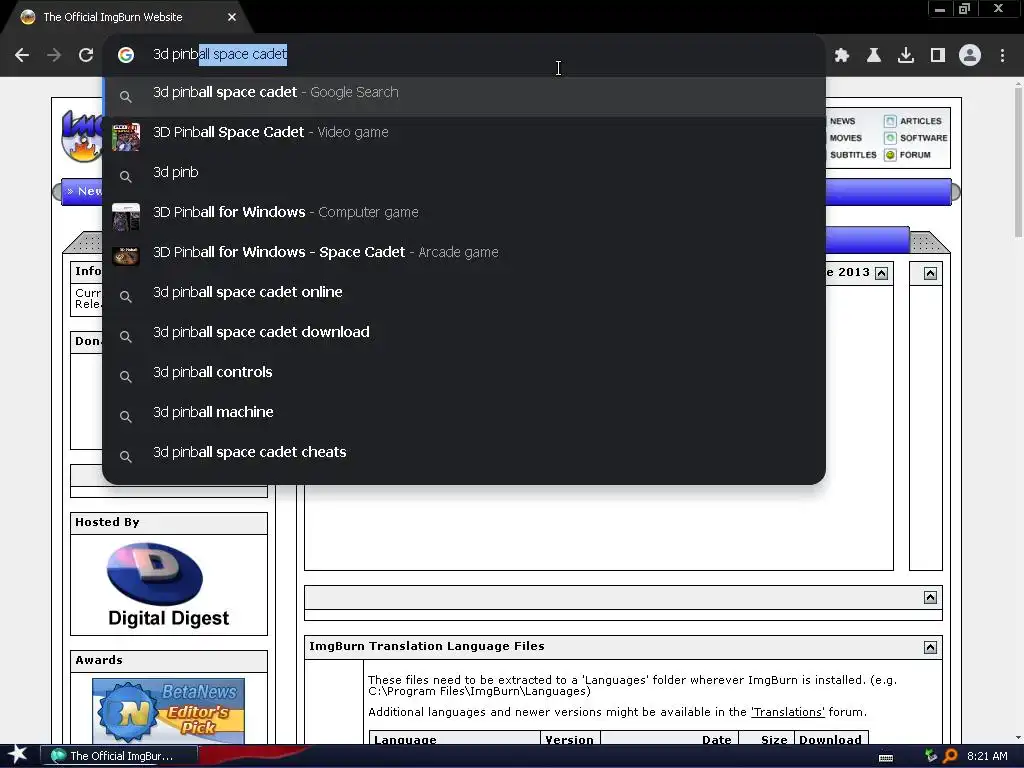Click the ARTICLES icon
1024x768 pixels.
click(890, 121)
